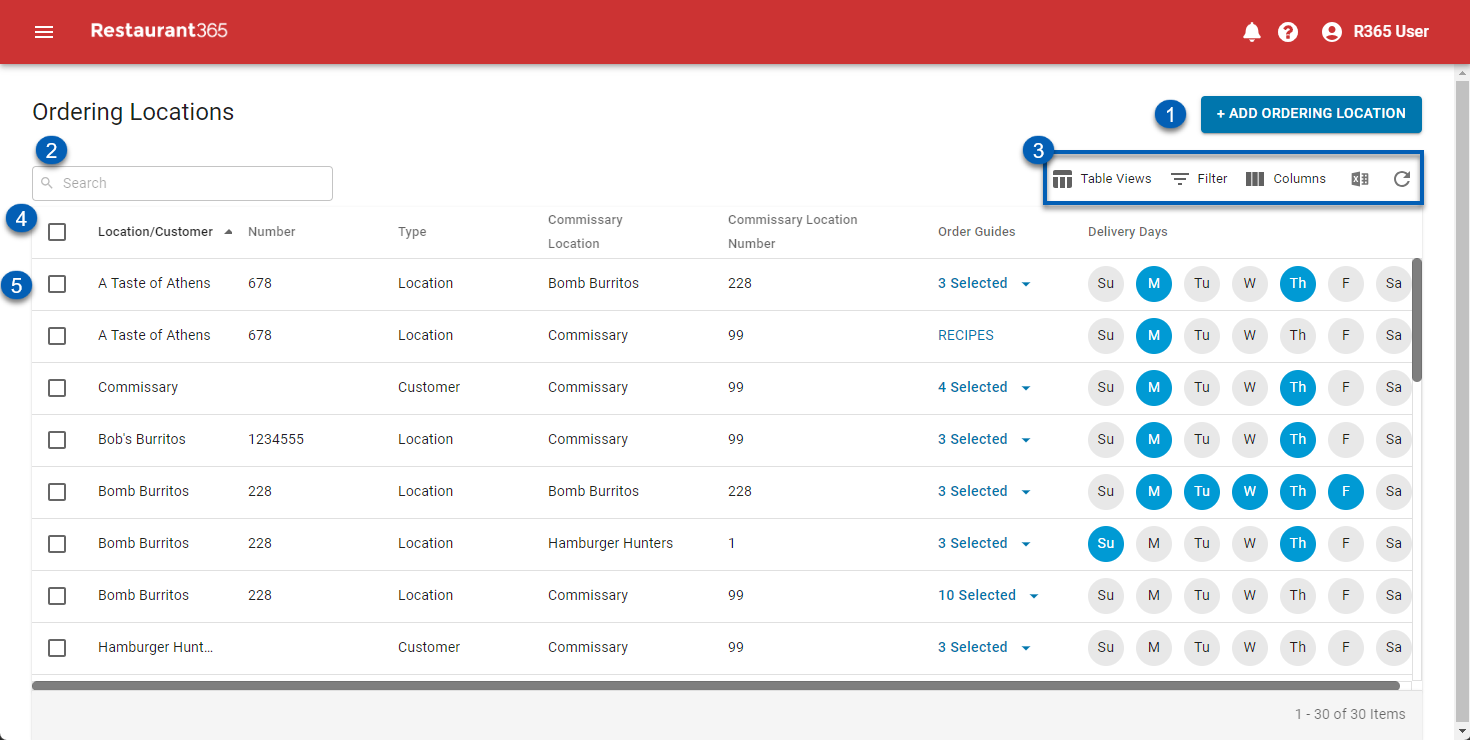Image resolution: width=1470 pixels, height=740 pixels.
Task: Toggle Sunday in the RECIPES row
Action: (1106, 336)
